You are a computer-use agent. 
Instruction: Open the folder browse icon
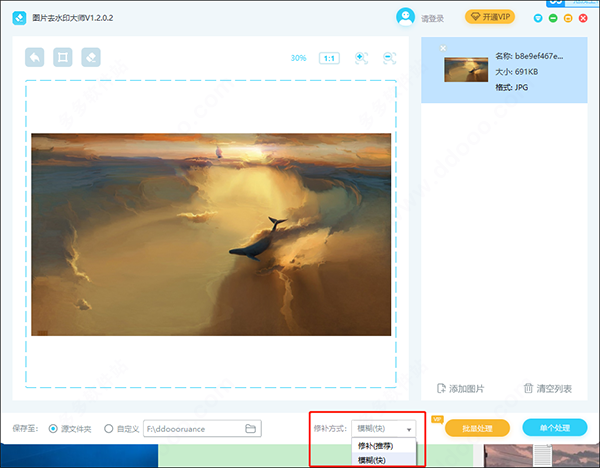pyautogui.click(x=251, y=428)
